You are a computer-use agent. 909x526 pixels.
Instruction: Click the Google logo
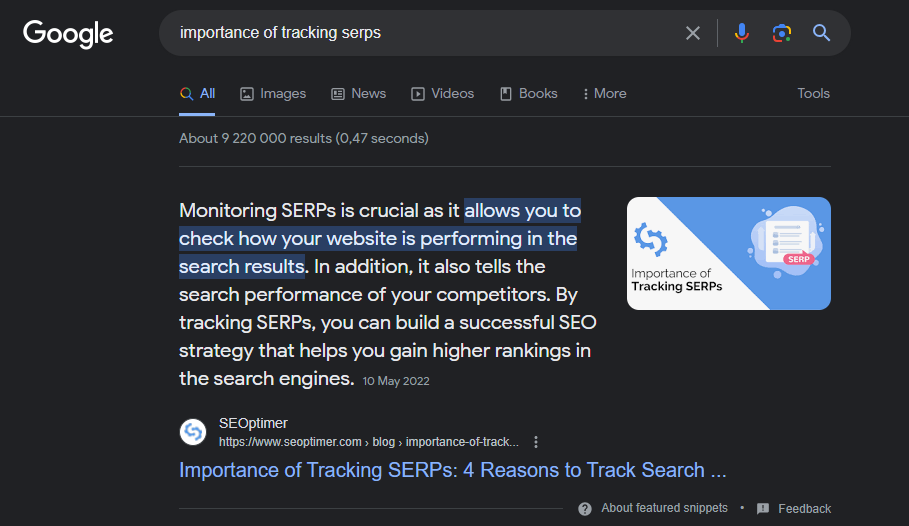click(x=68, y=33)
